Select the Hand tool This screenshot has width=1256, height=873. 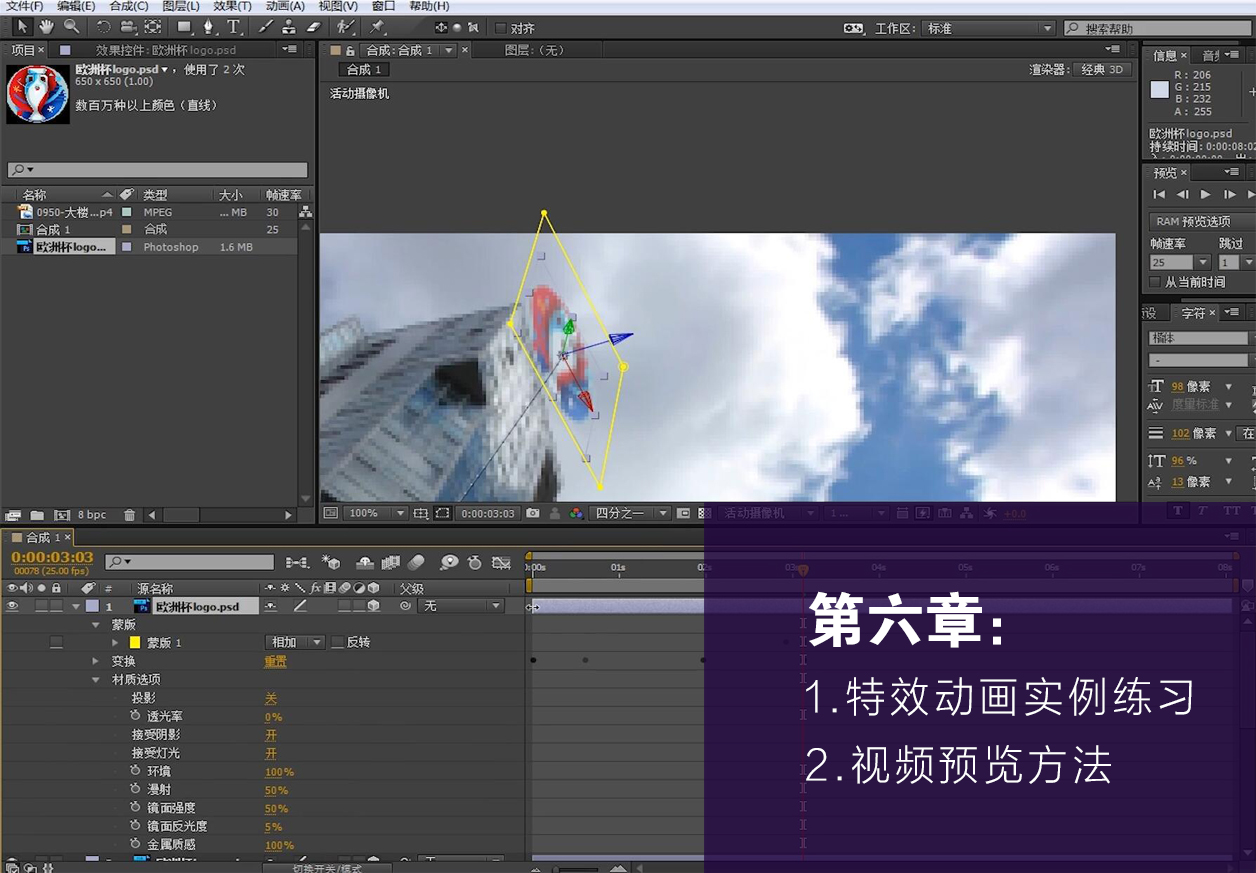(47, 27)
